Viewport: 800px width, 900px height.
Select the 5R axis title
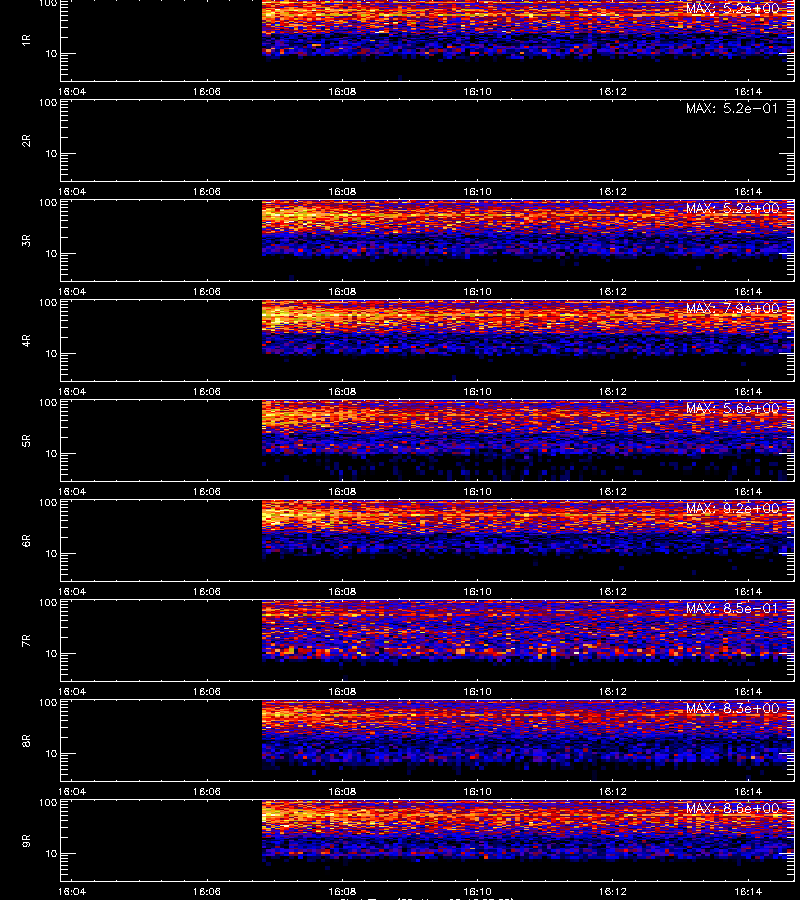click(x=26, y=440)
